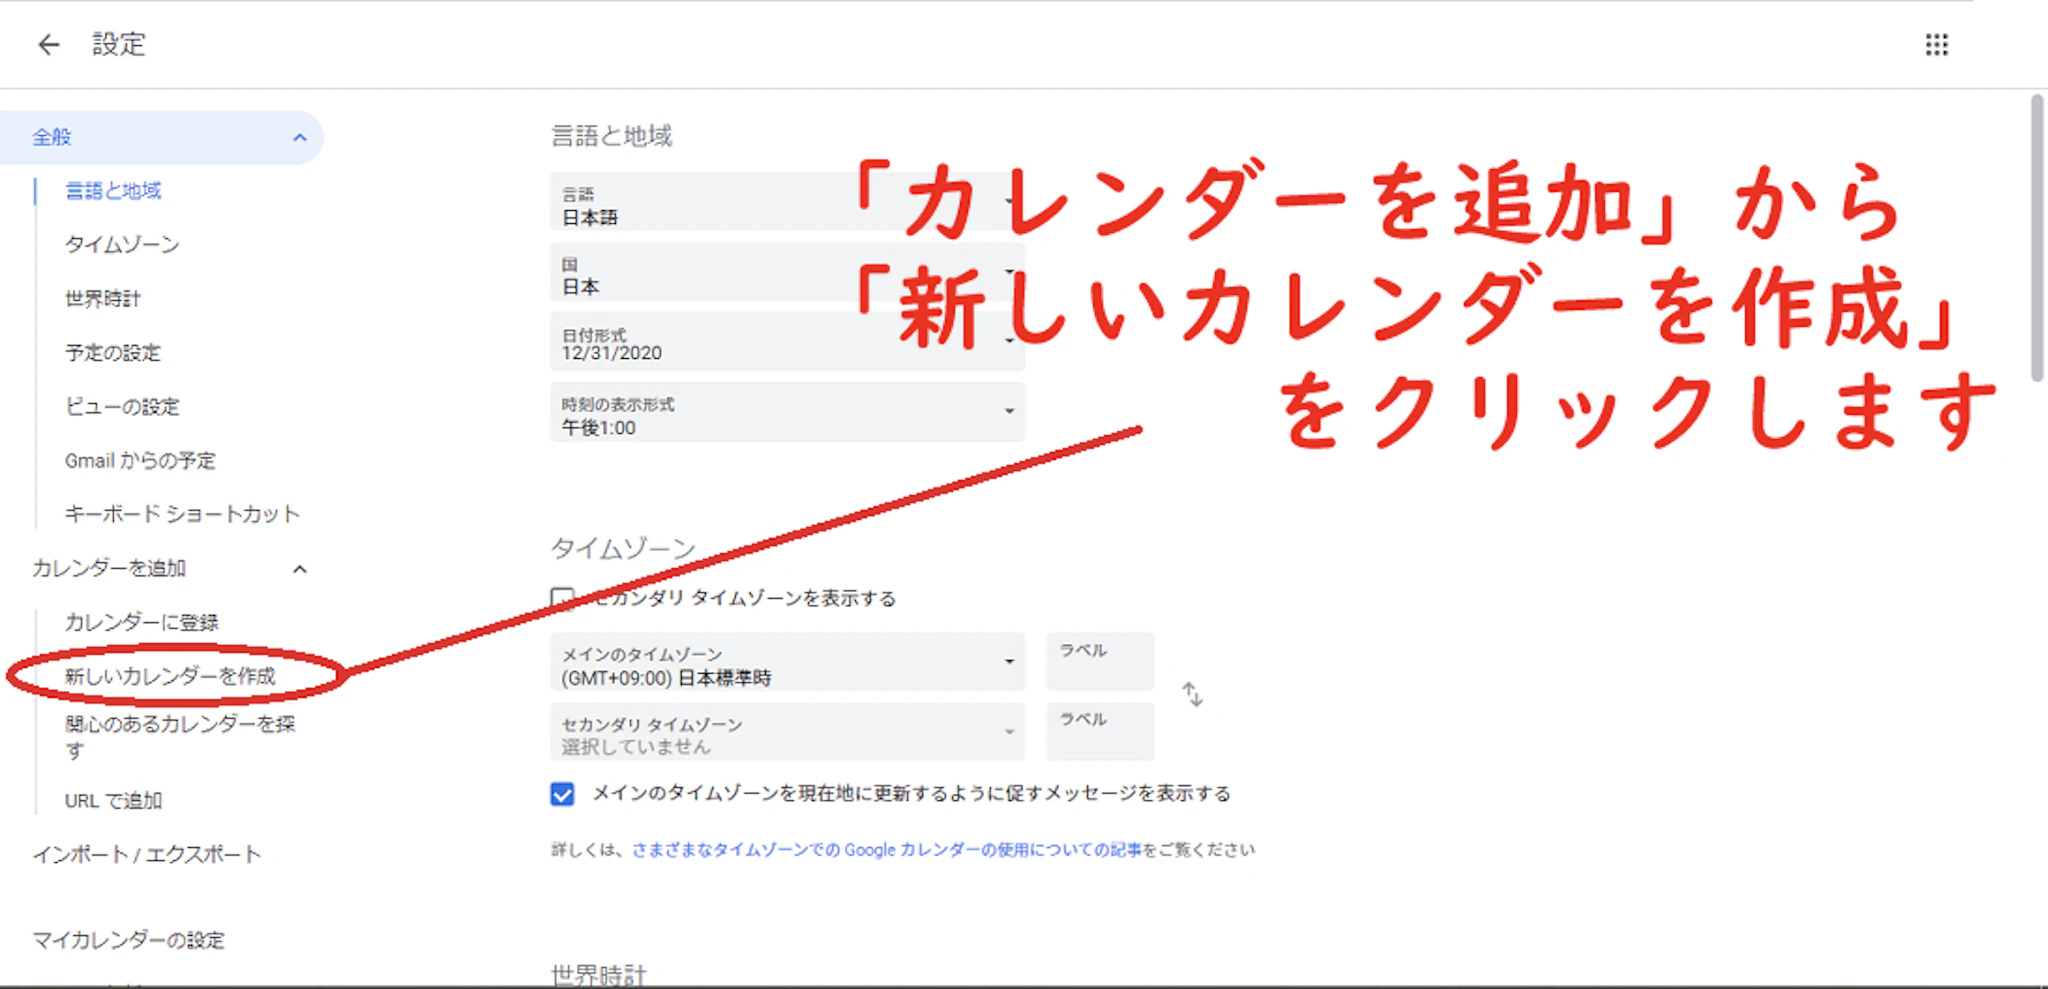Uncheck the メインのタイムゾーンを現在地に更新 prompt checkbox
The image size is (2048, 989).
(x=561, y=793)
